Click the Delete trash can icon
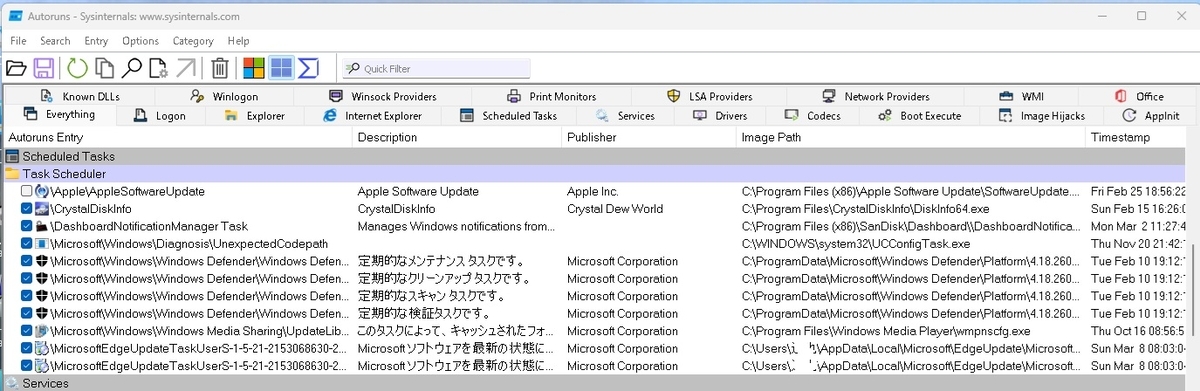1200x391 pixels. [220, 68]
